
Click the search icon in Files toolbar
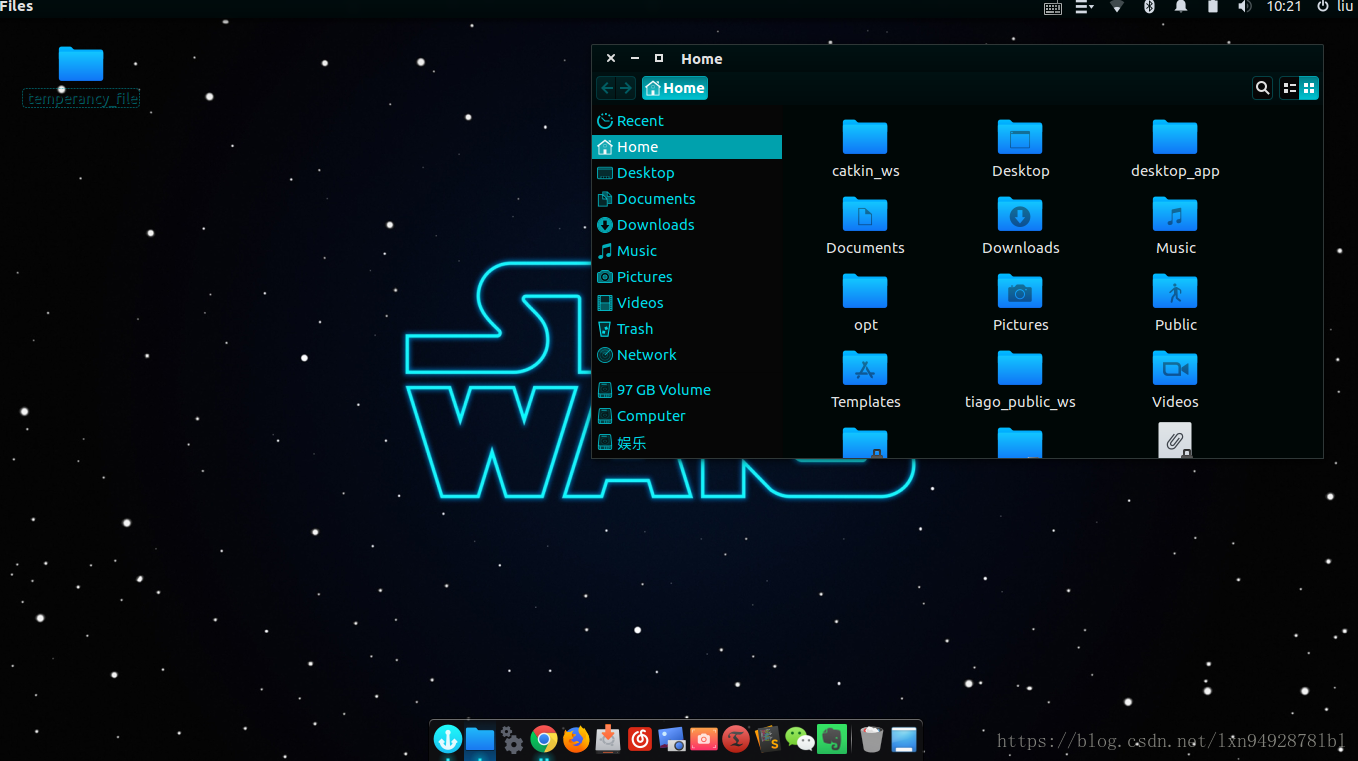click(1263, 88)
